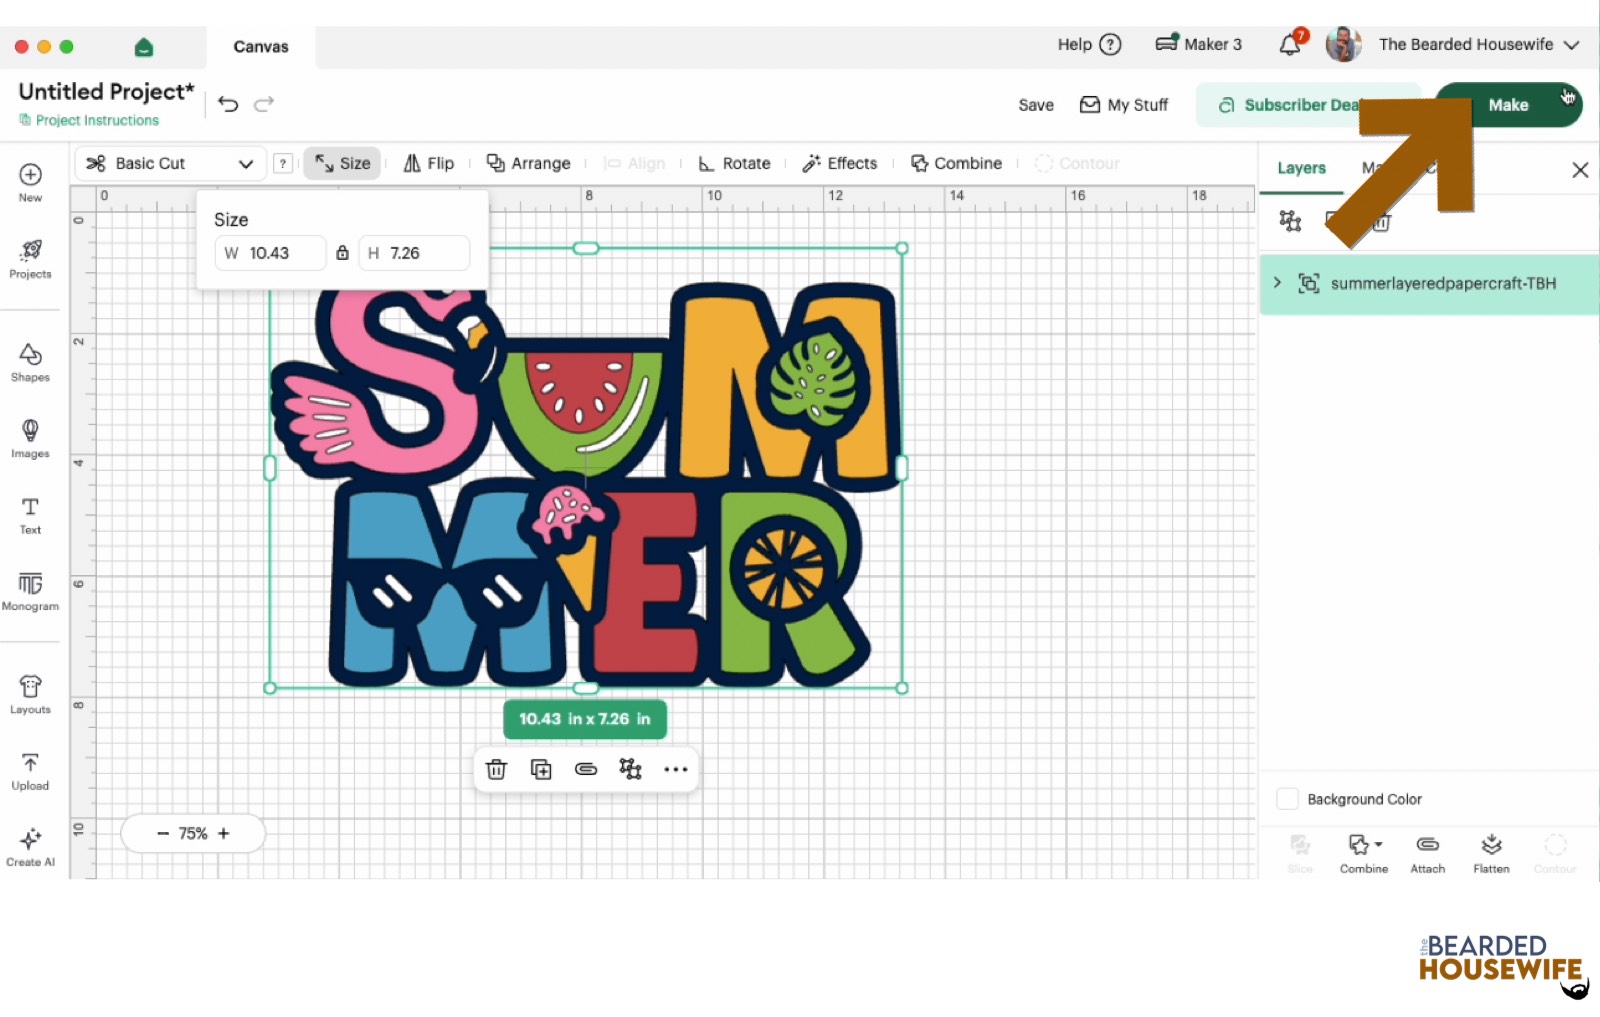Click the operation help question mark
The image size is (1600, 1017).
[283, 163]
